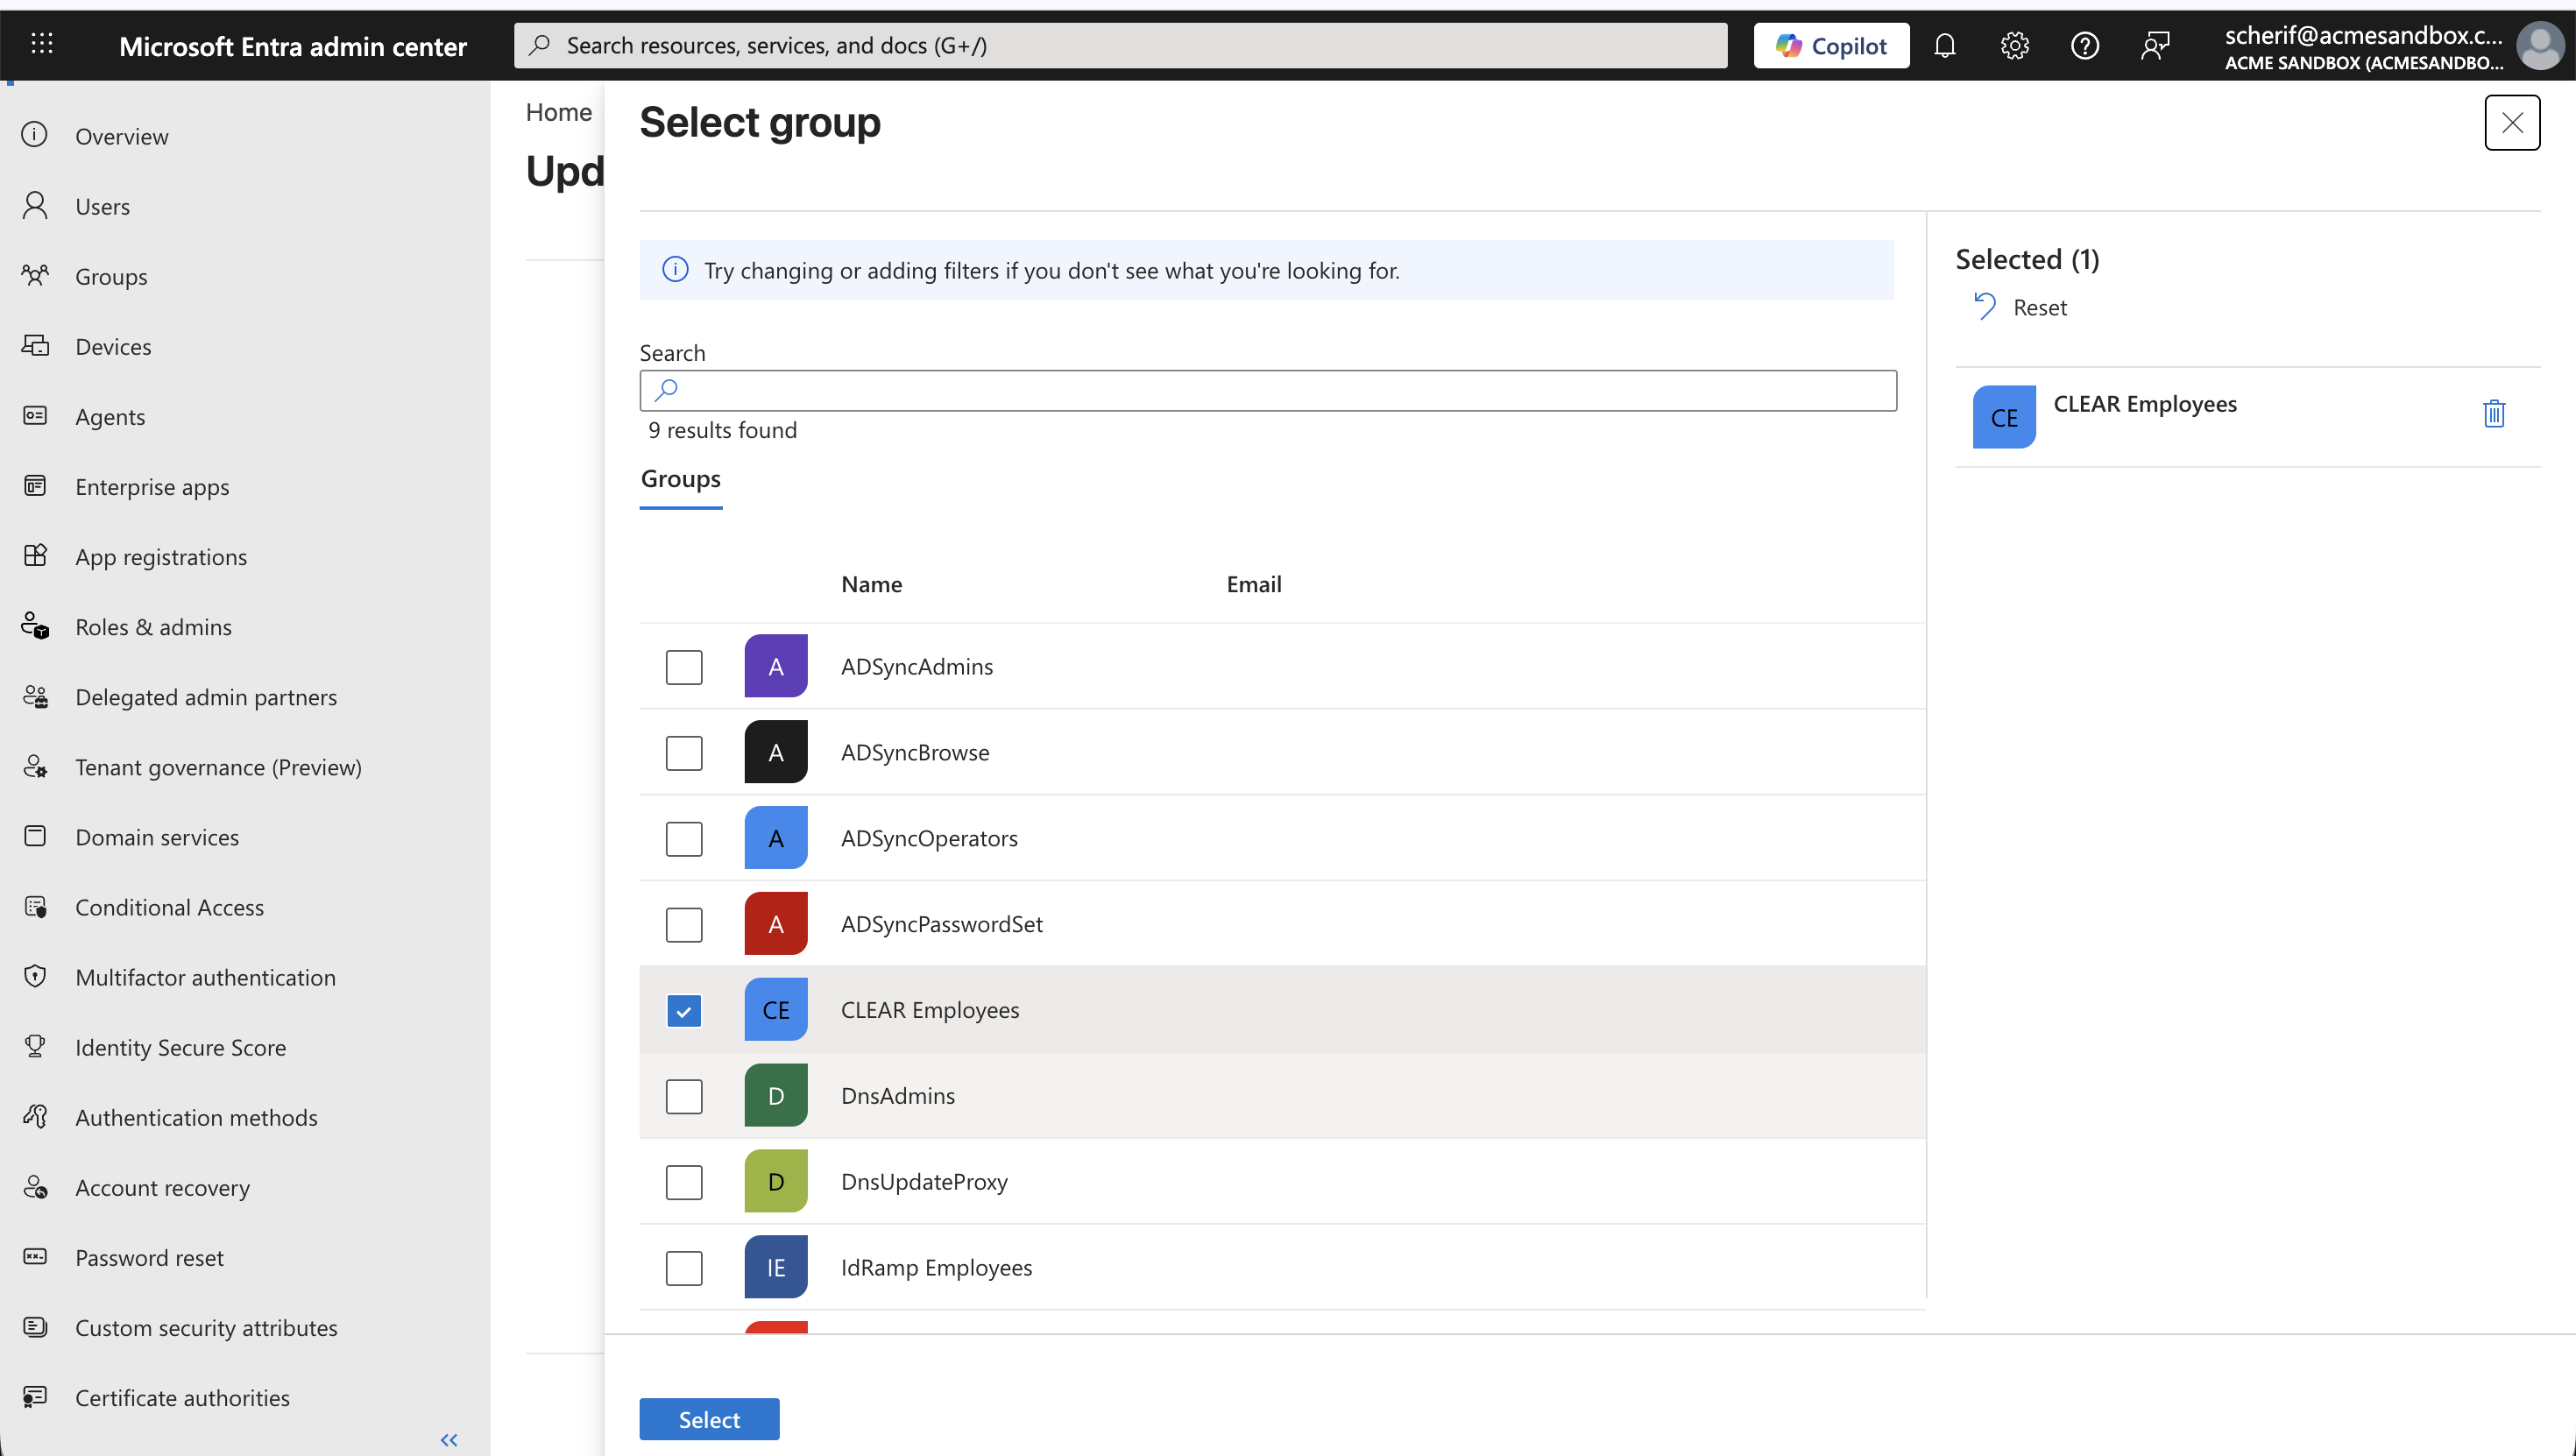Open the feedback icon in header
Viewport: 2576px width, 1456px height.
[x=2155, y=45]
